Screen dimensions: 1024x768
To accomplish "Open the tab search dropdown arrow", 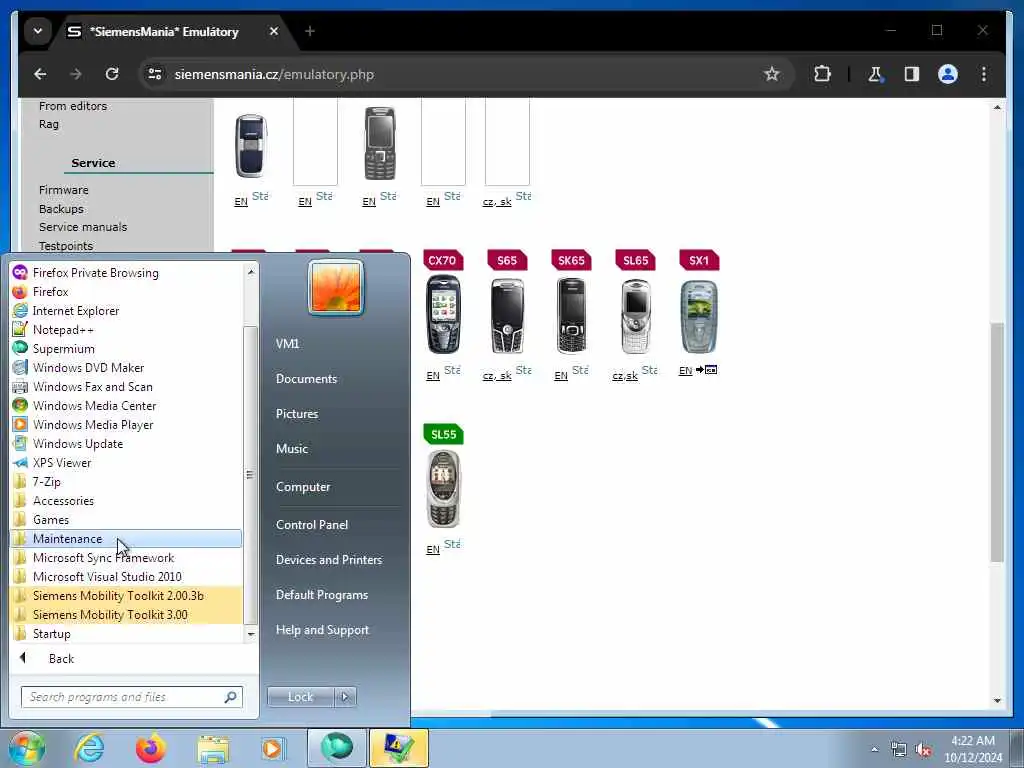I will tap(38, 31).
